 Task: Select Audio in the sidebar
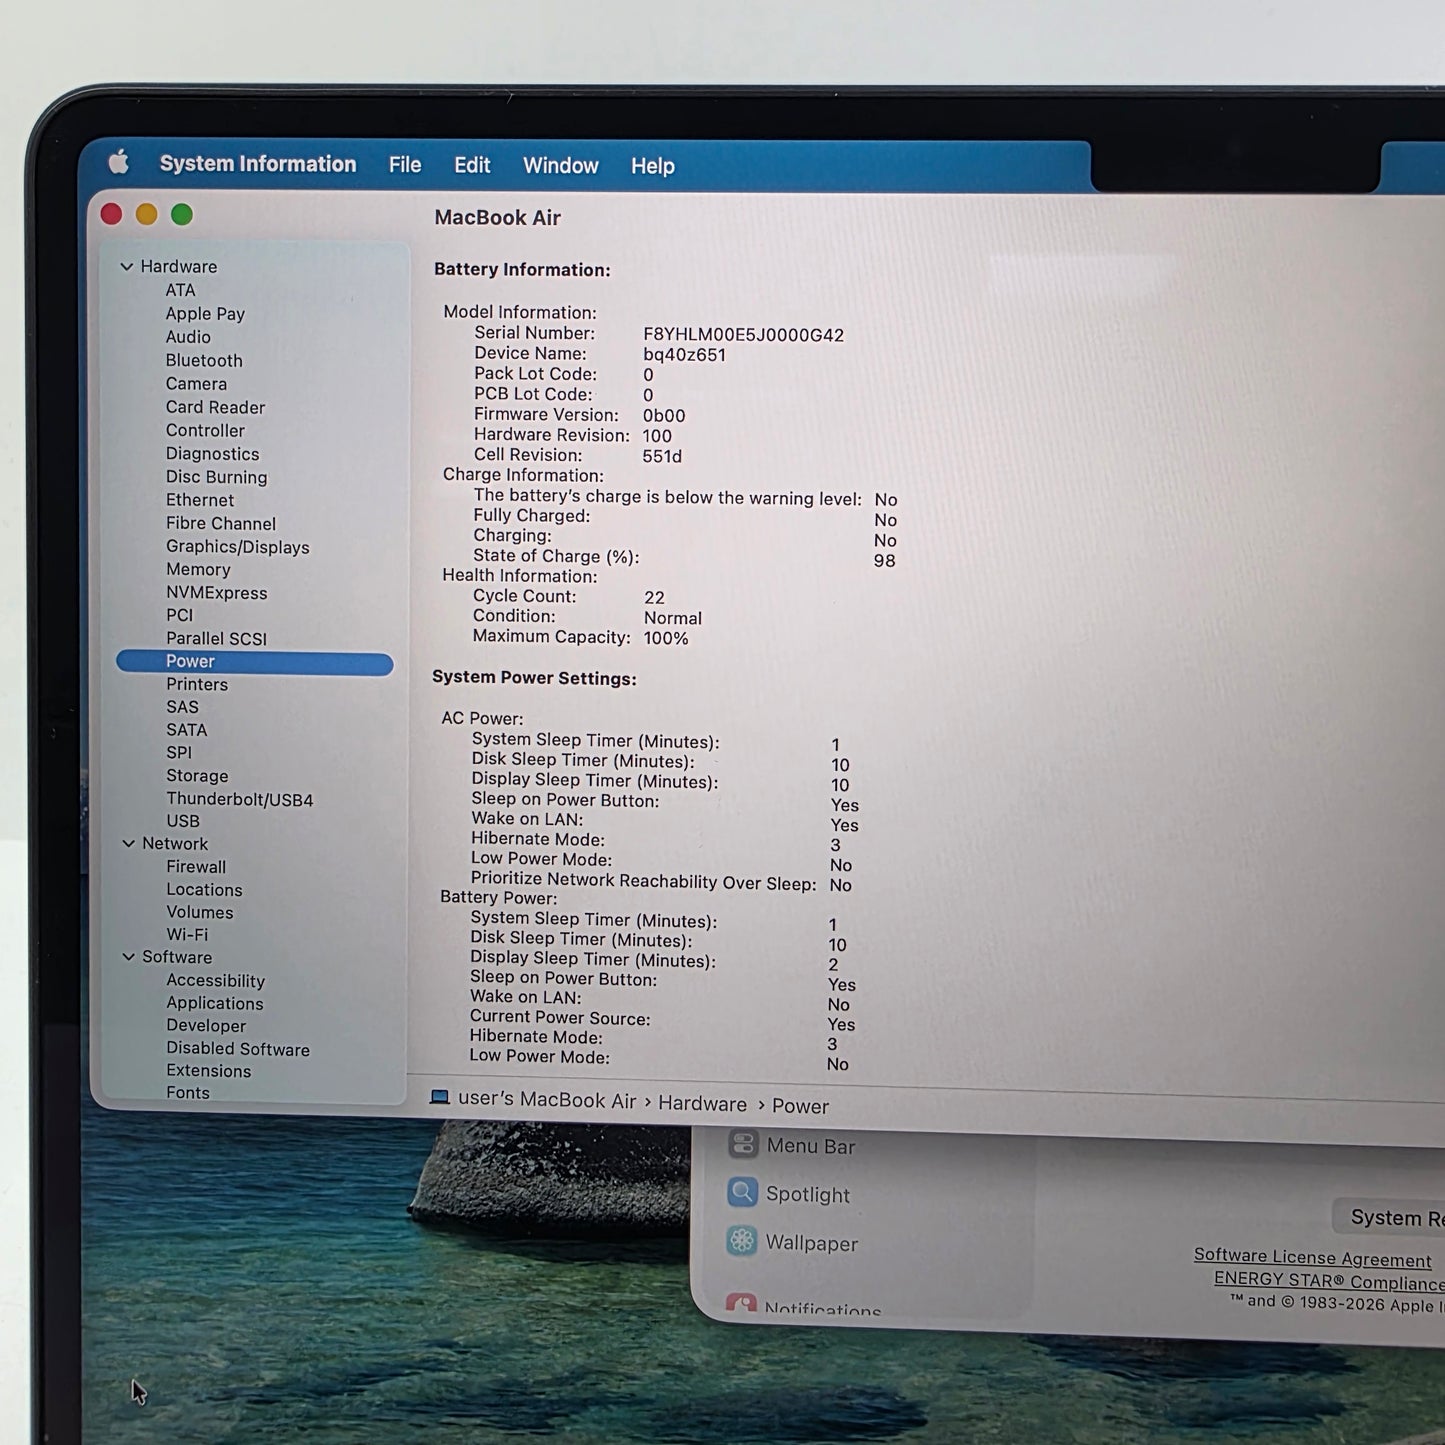pos(188,337)
